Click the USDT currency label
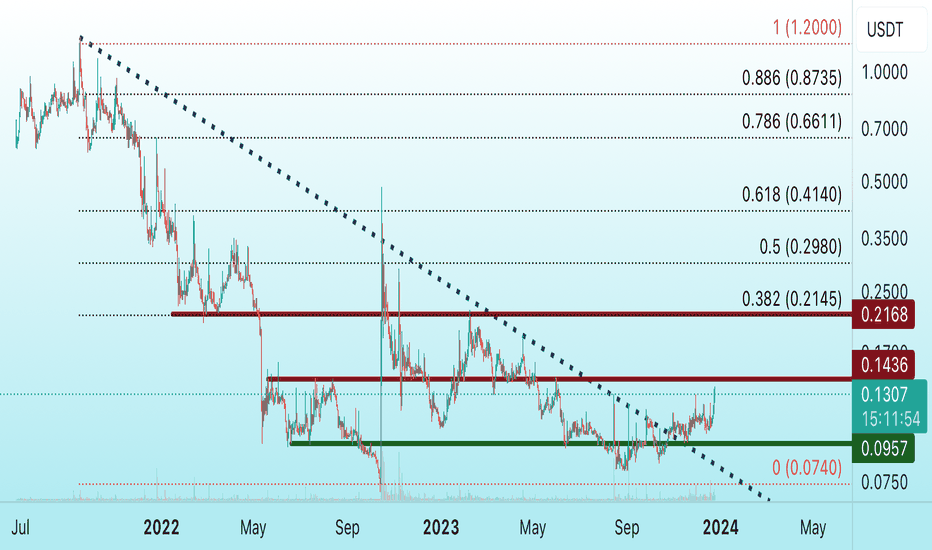The width and height of the screenshot is (932, 550). (884, 29)
